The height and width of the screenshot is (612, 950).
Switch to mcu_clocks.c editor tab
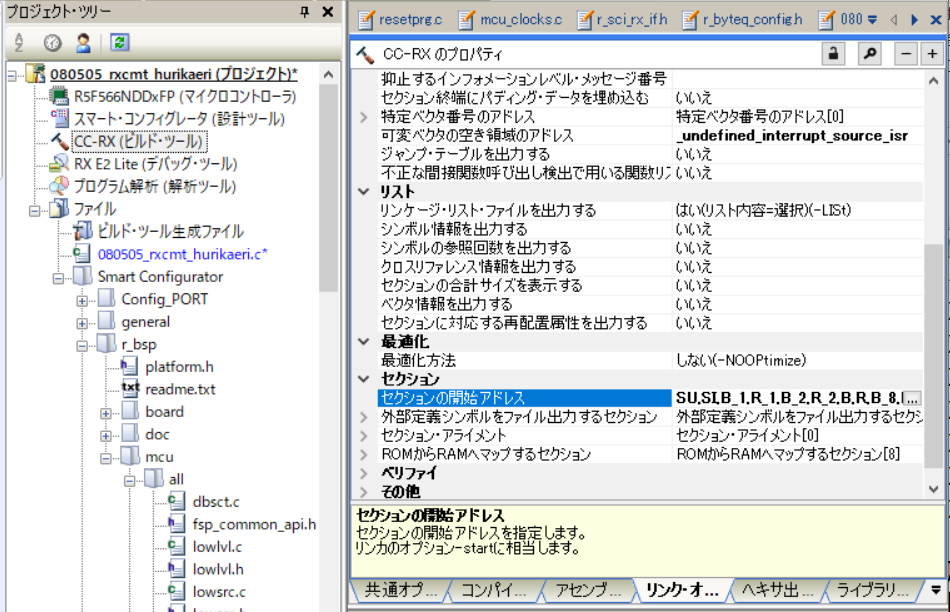tap(510, 19)
